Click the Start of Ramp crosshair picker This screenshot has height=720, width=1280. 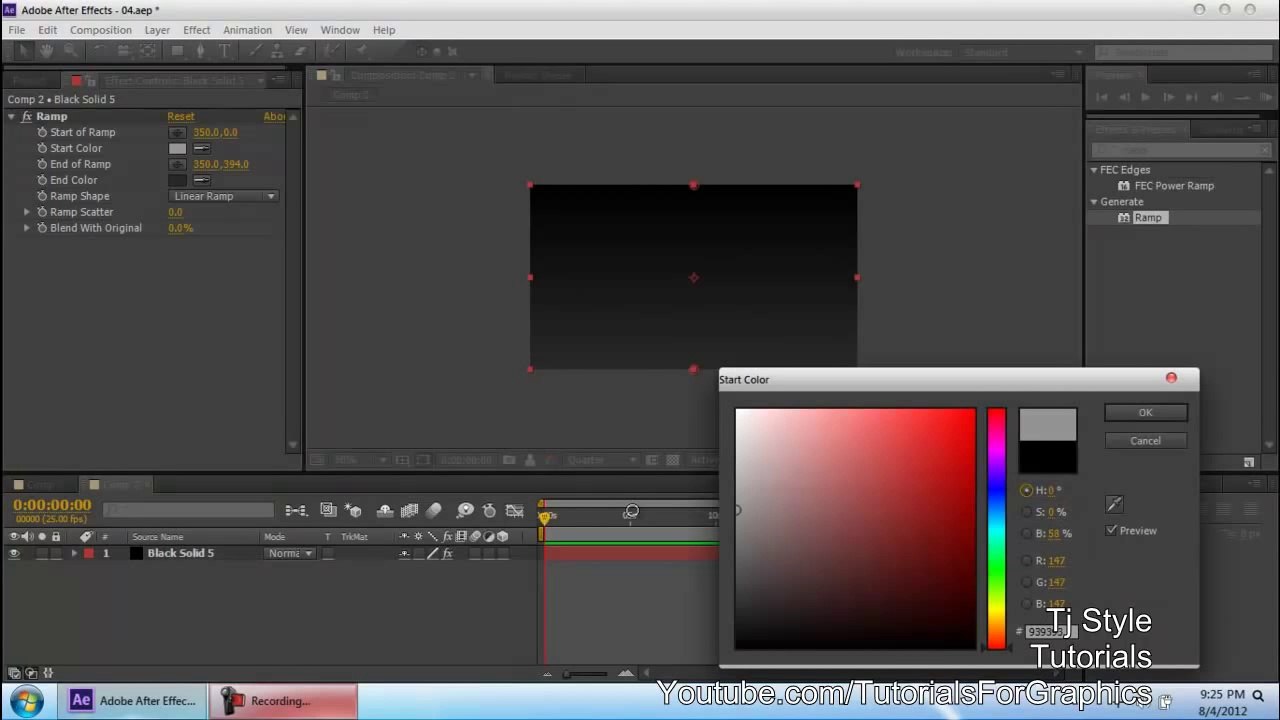(x=177, y=132)
